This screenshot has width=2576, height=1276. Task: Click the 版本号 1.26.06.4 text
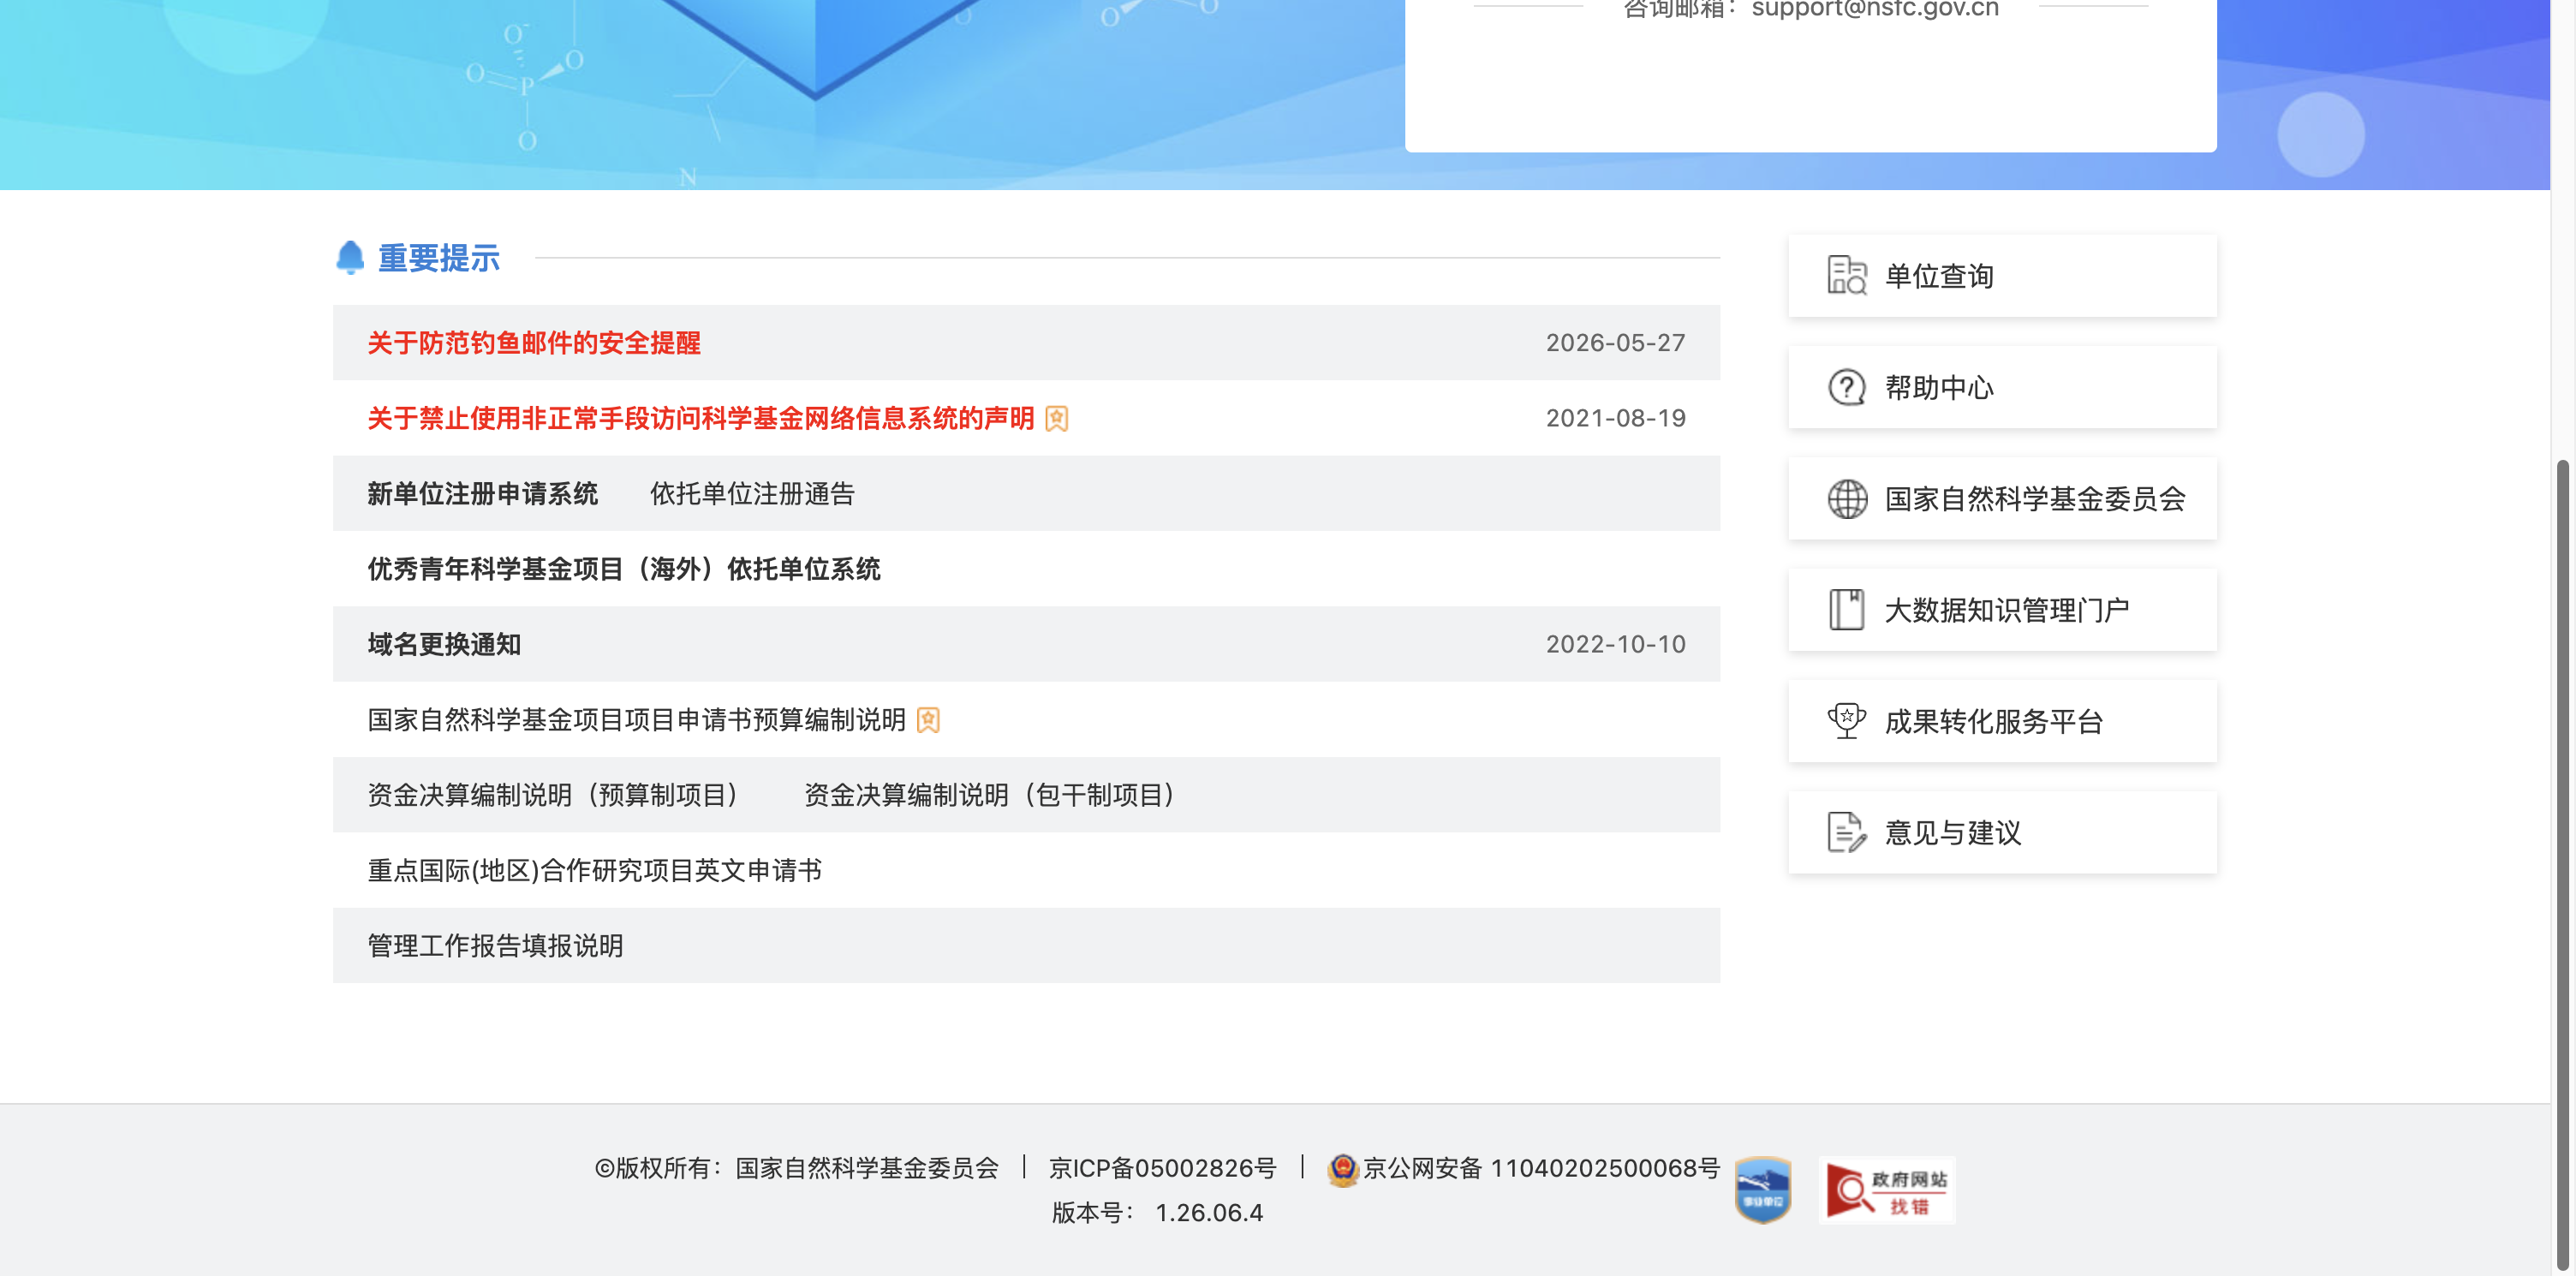coord(1157,1212)
